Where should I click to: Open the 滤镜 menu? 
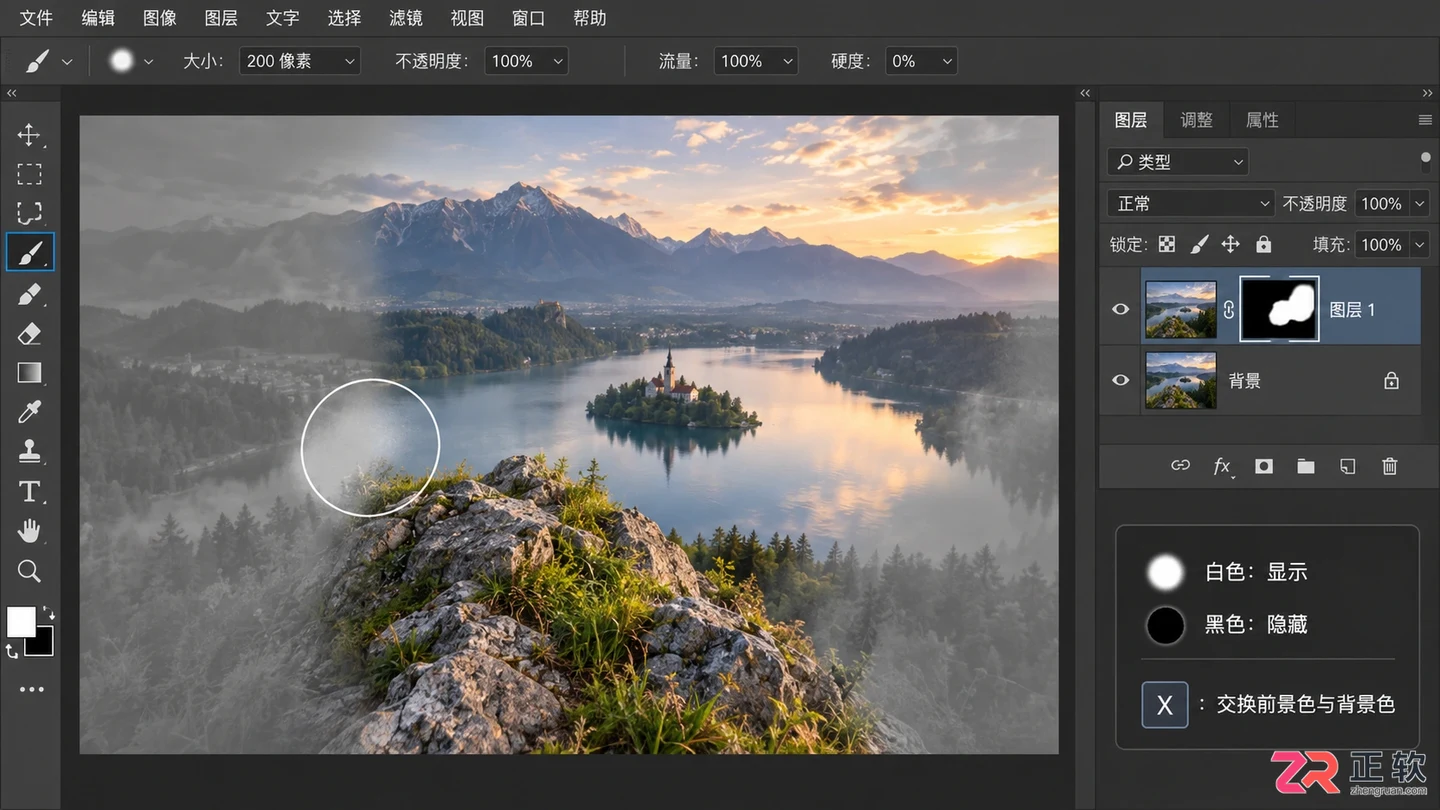pyautogui.click(x=405, y=18)
